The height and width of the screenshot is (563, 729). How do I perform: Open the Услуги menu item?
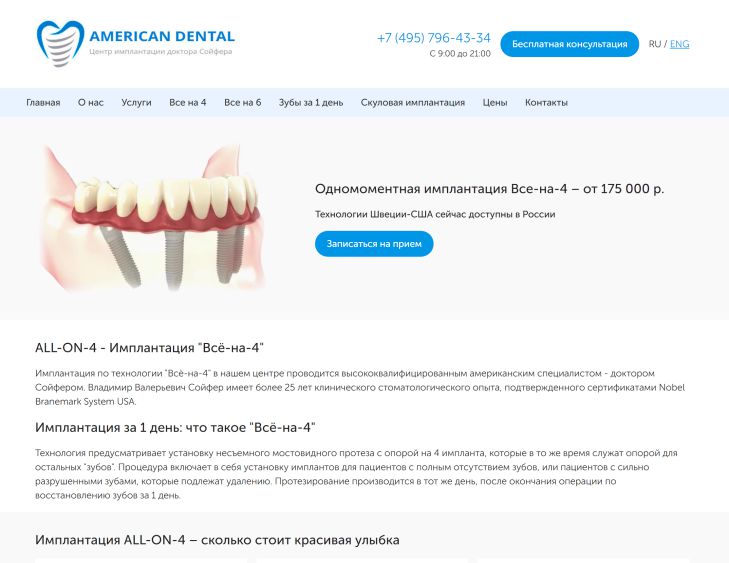pyautogui.click(x=136, y=103)
